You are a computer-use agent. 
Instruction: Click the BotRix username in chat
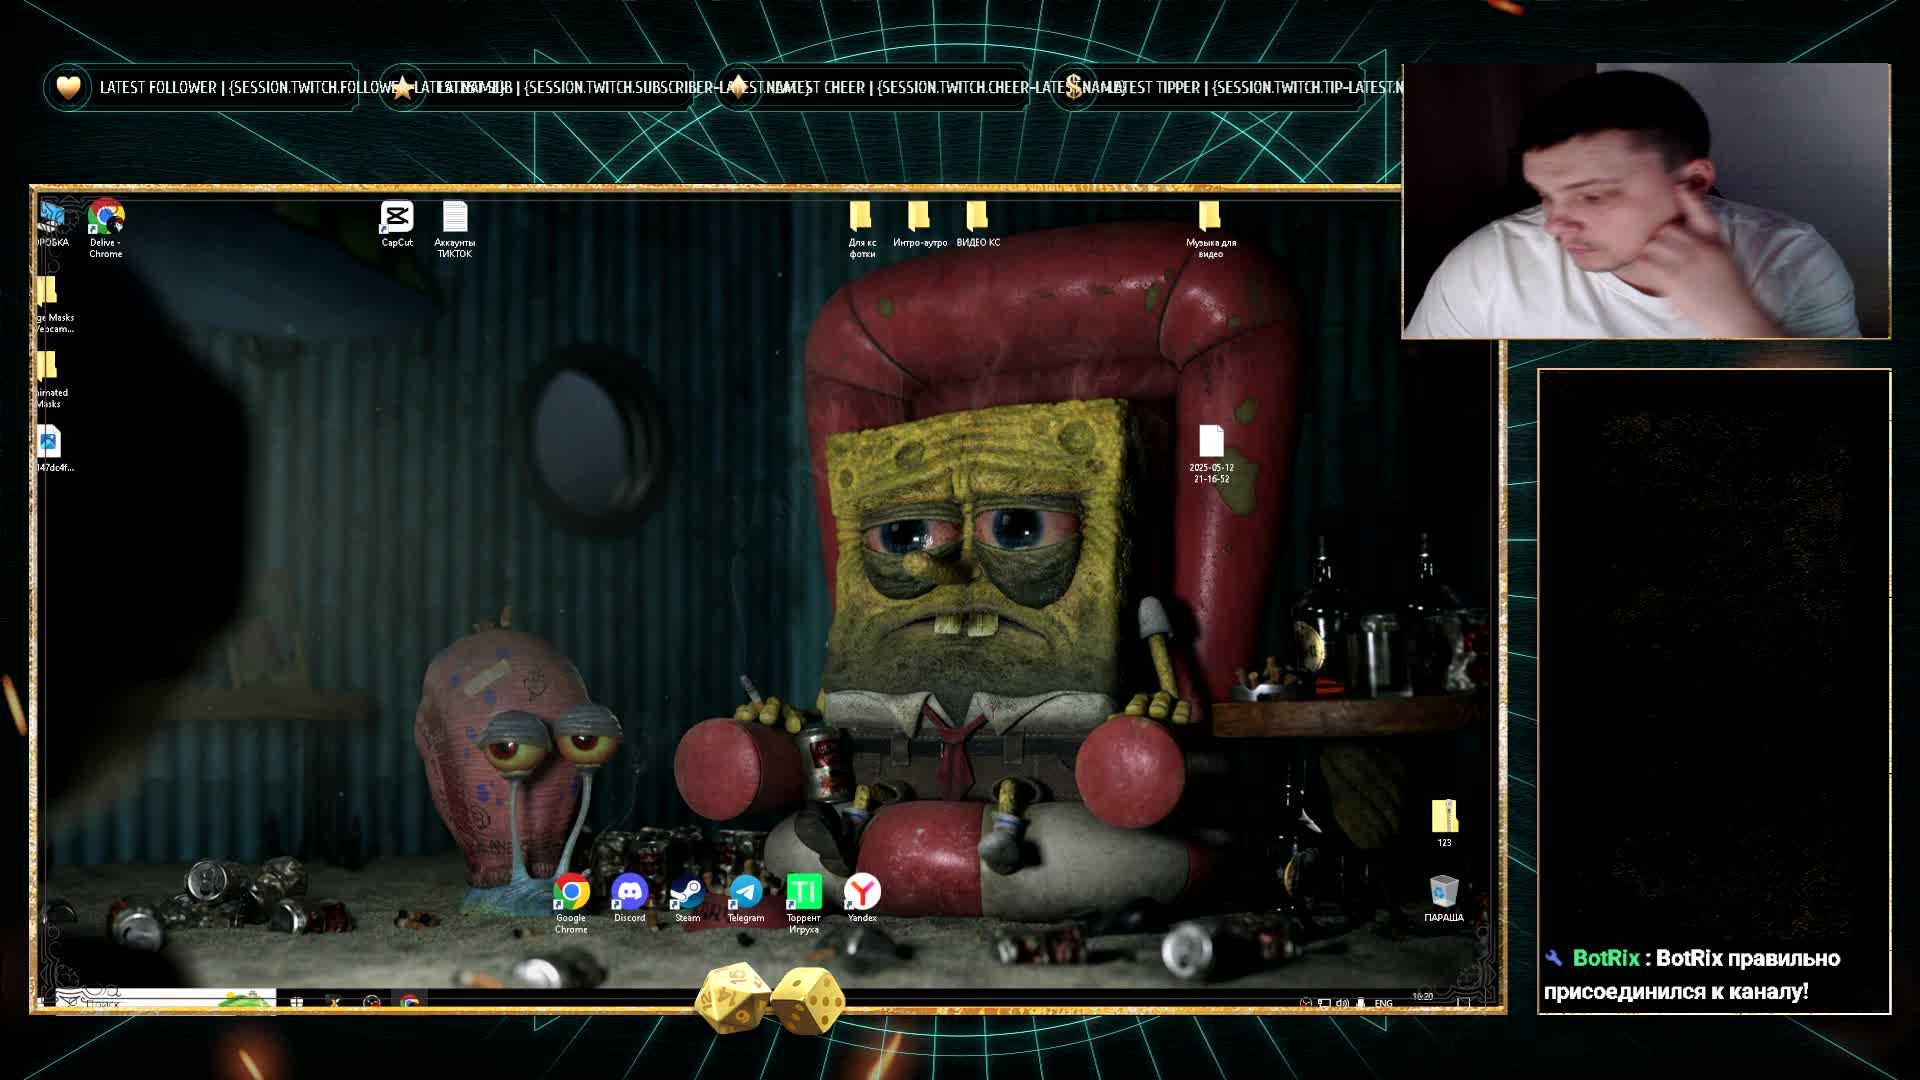click(1606, 958)
